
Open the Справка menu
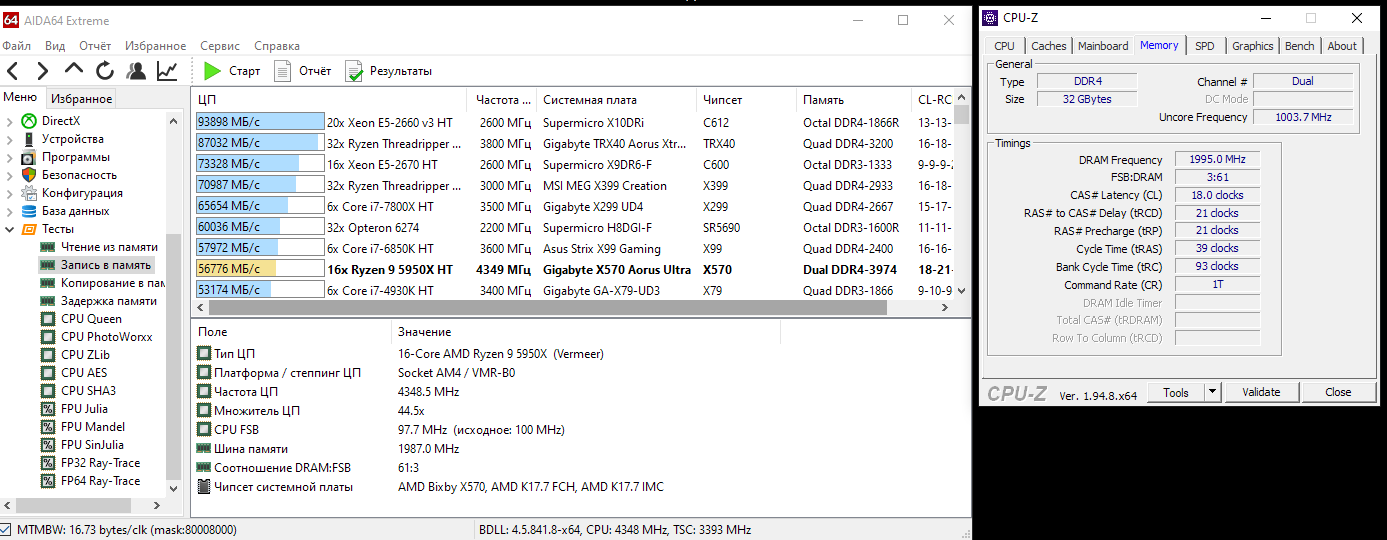pyautogui.click(x=277, y=46)
